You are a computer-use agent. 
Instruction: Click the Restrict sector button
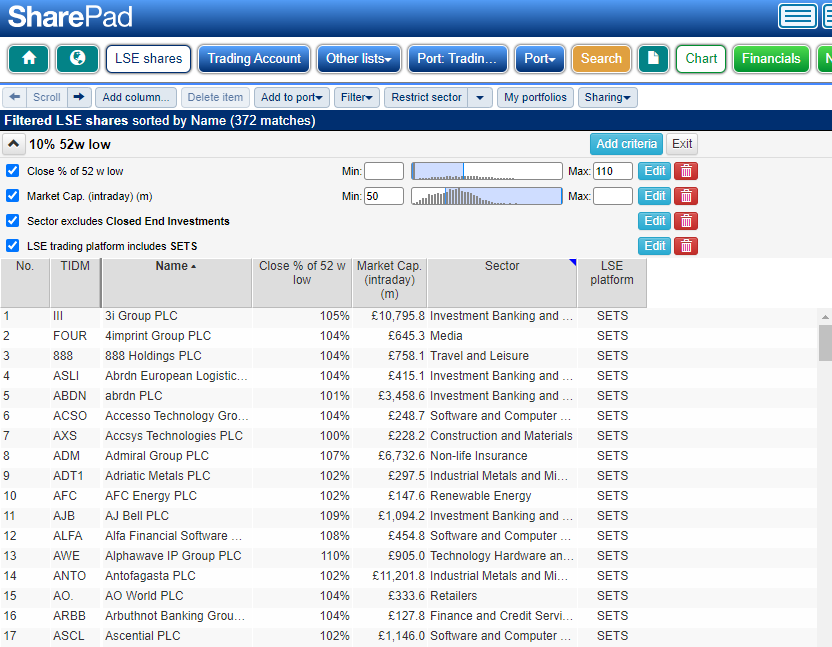[x=427, y=97]
